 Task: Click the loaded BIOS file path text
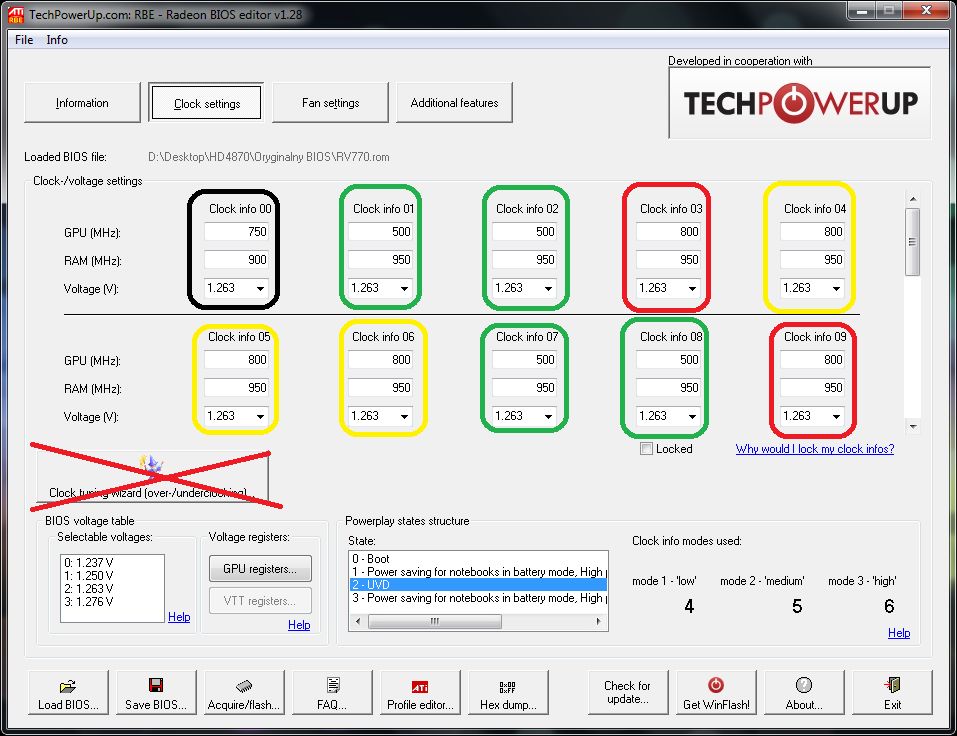click(x=269, y=157)
